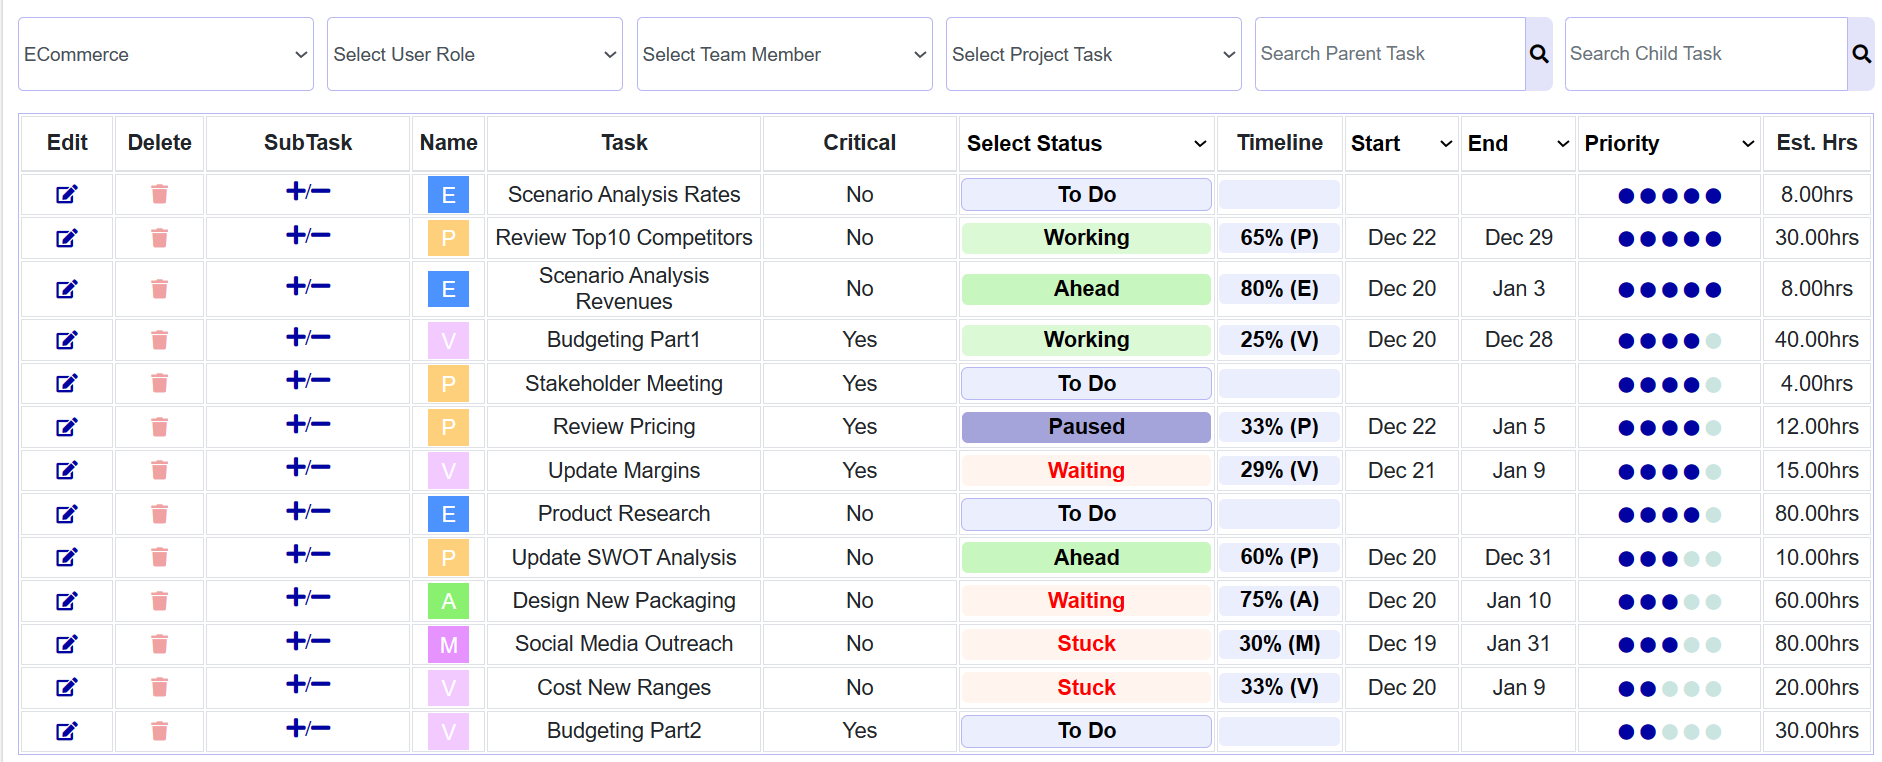Set priority dots for Budgeting Part2

1669,732
